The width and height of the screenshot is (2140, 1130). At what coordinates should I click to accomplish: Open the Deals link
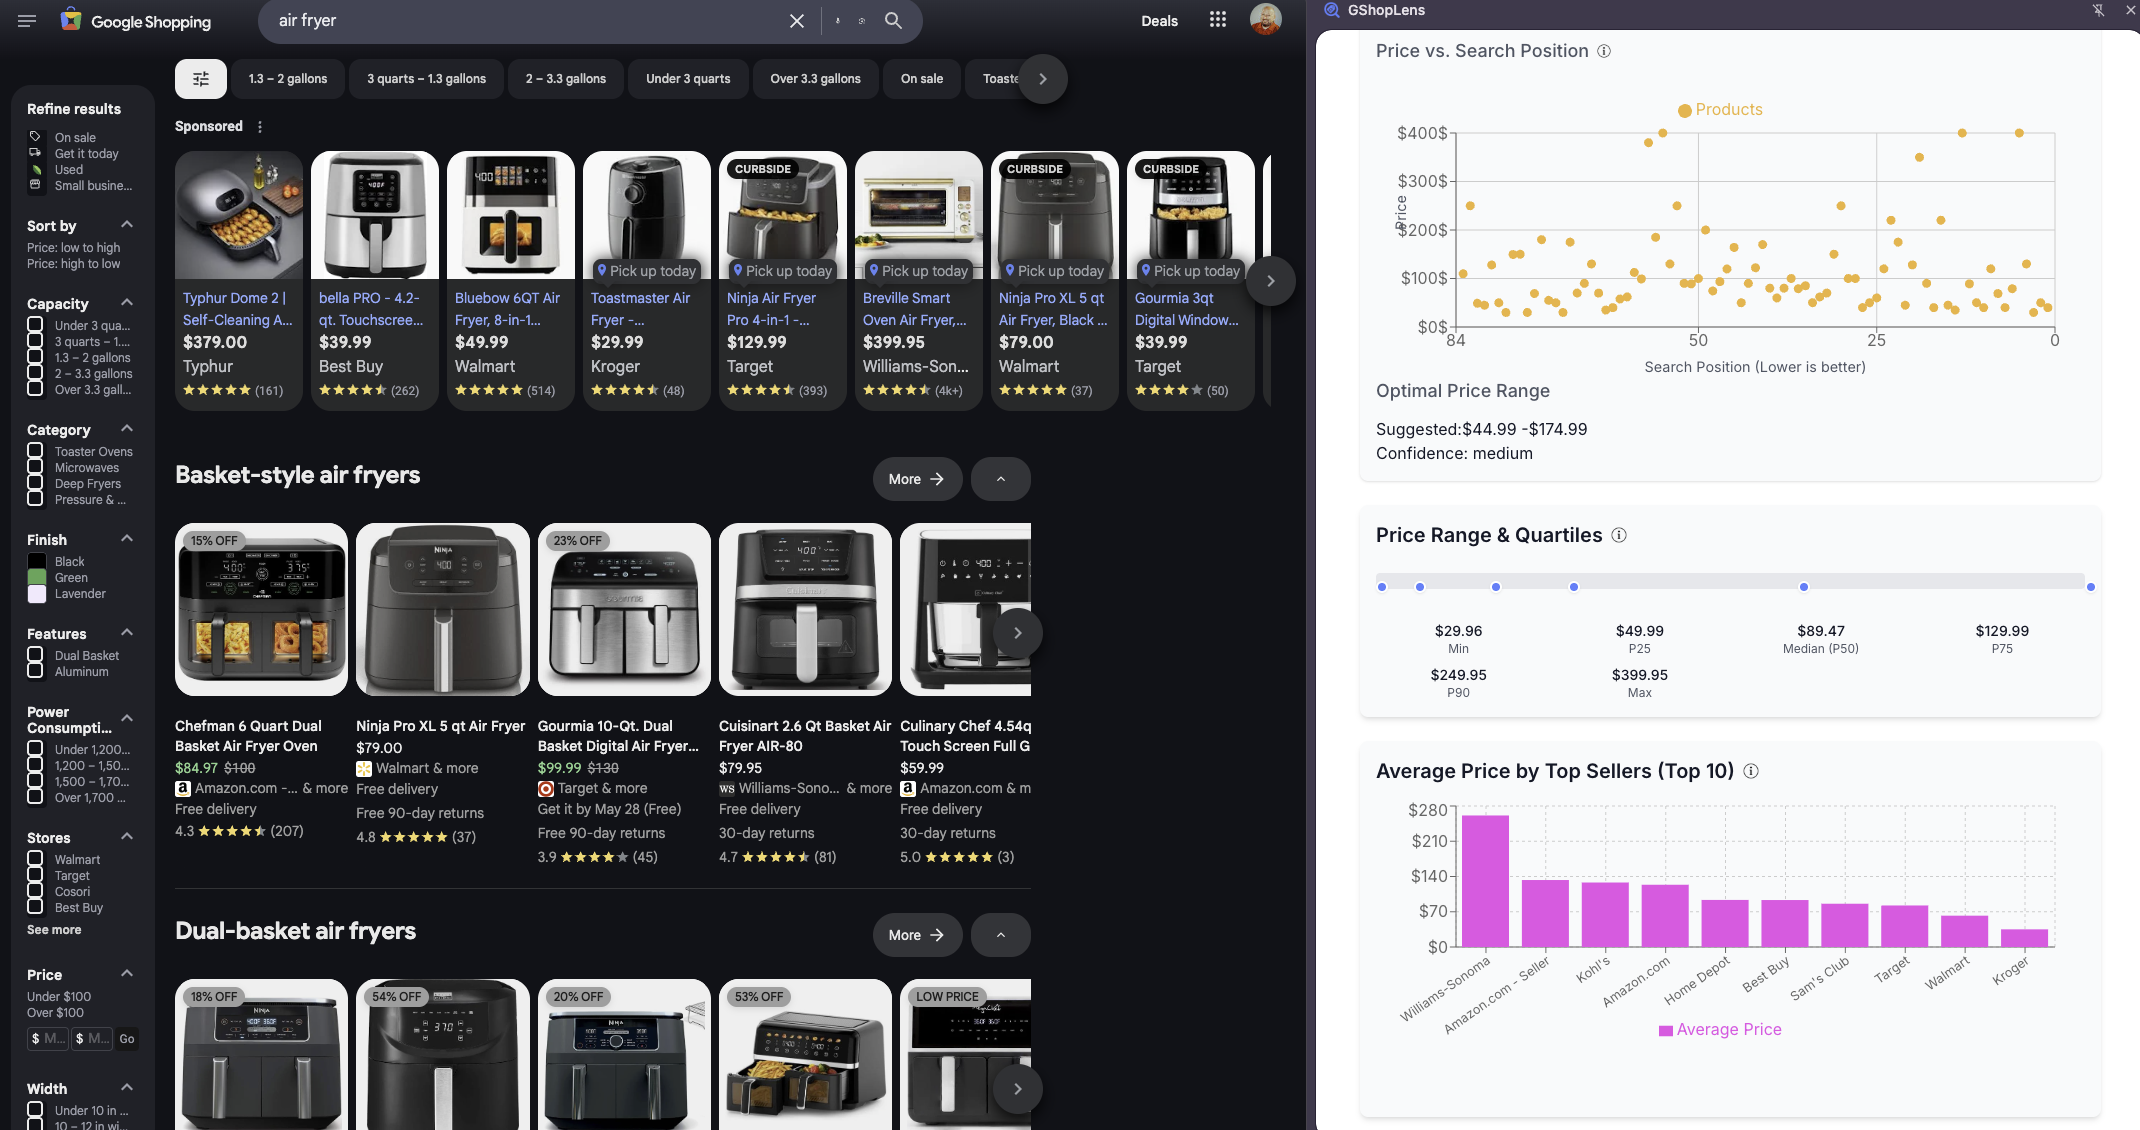click(1159, 21)
